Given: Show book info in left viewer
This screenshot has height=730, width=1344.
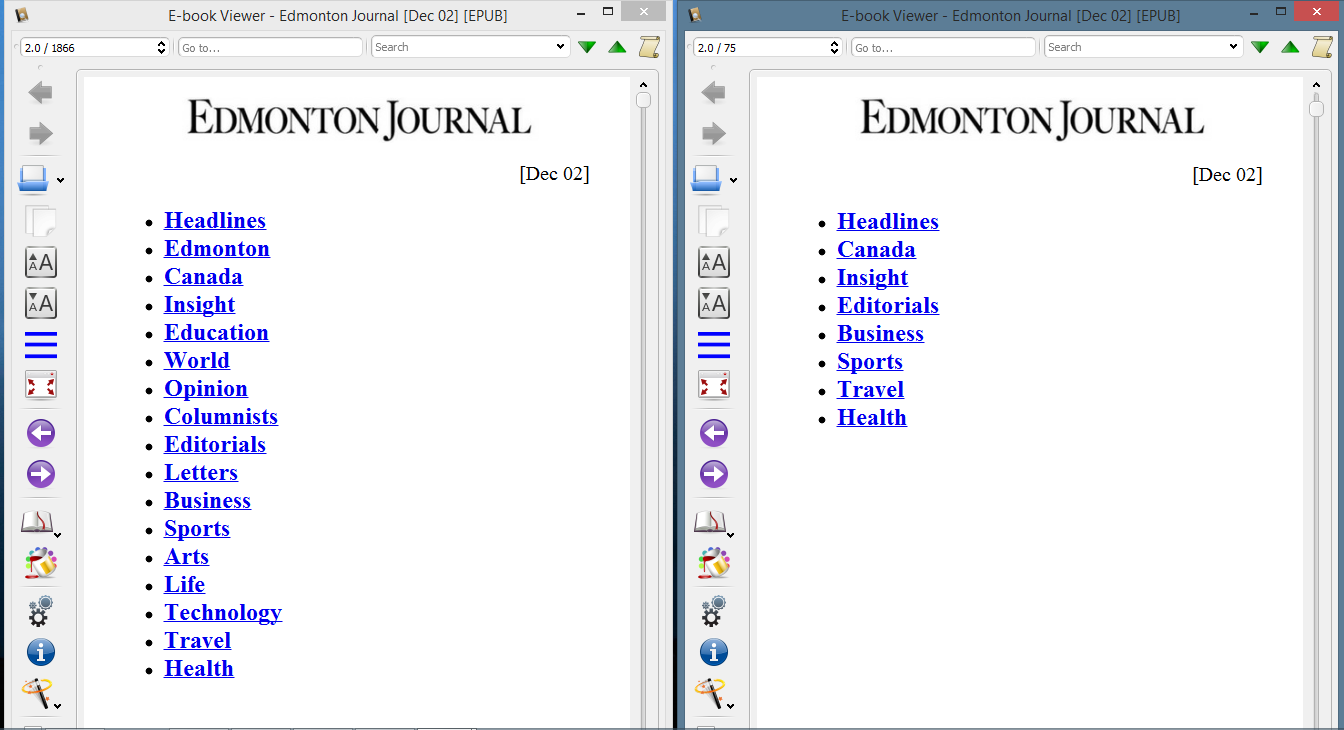Looking at the screenshot, I should (x=41, y=653).
